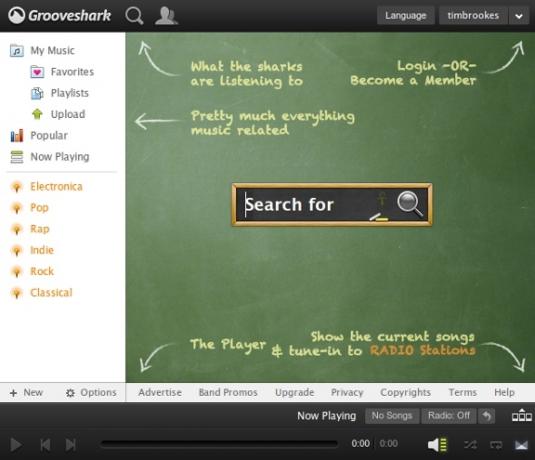Image resolution: width=535 pixels, height=460 pixels.
Task: Open the Terms link
Action: (x=462, y=392)
